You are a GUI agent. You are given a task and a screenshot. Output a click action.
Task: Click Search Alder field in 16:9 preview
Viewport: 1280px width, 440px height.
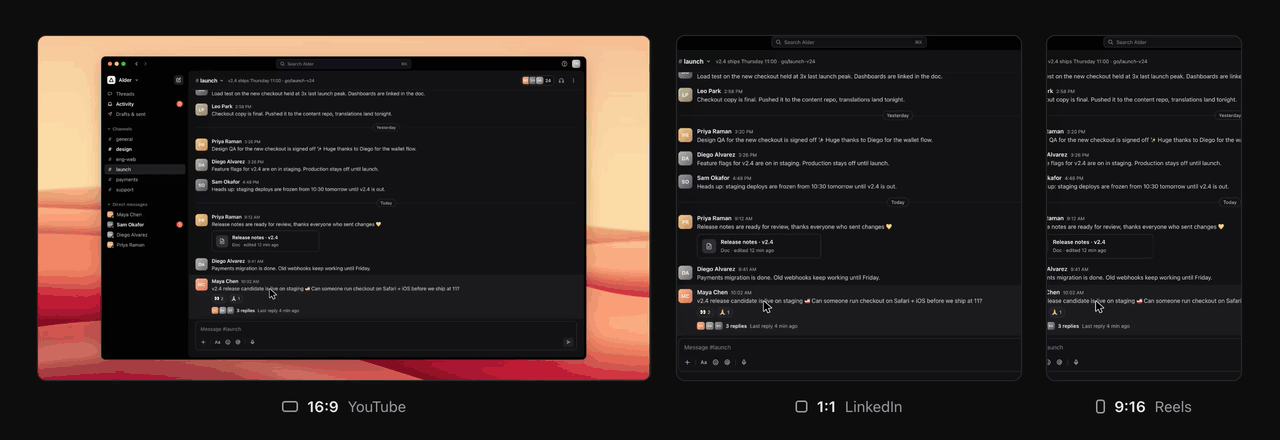(x=343, y=63)
